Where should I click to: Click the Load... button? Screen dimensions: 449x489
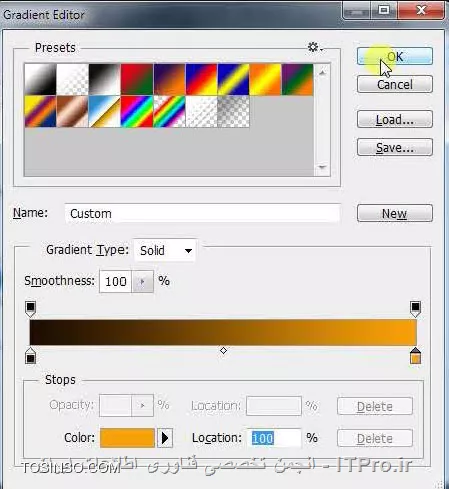click(395, 119)
